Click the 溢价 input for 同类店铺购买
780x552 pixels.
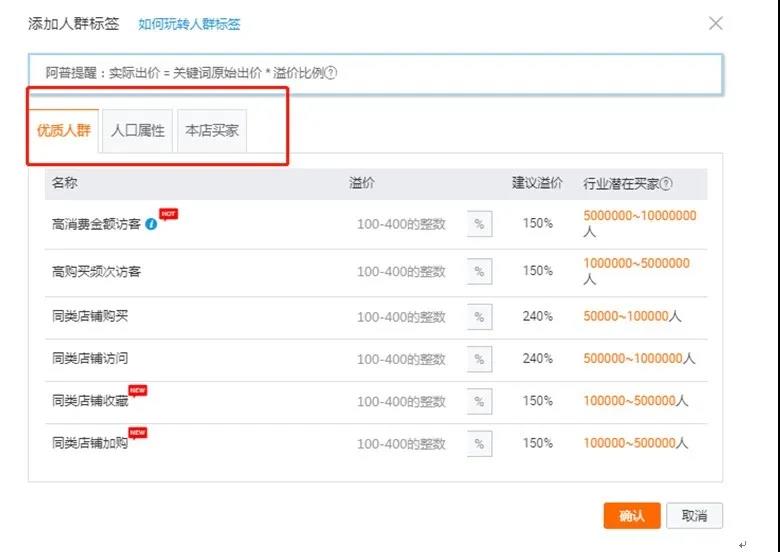[402, 317]
